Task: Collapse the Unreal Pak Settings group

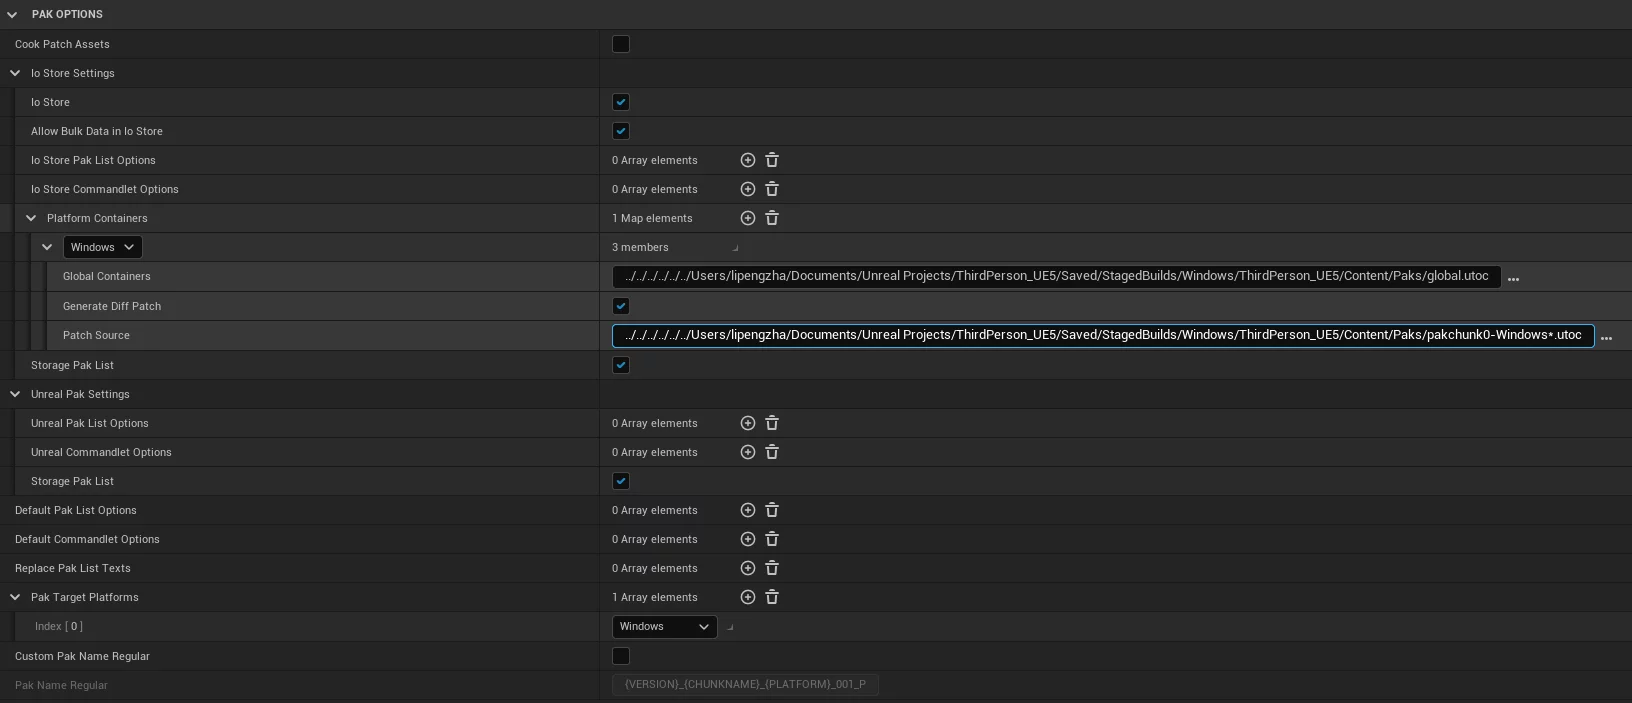Action: click(15, 394)
